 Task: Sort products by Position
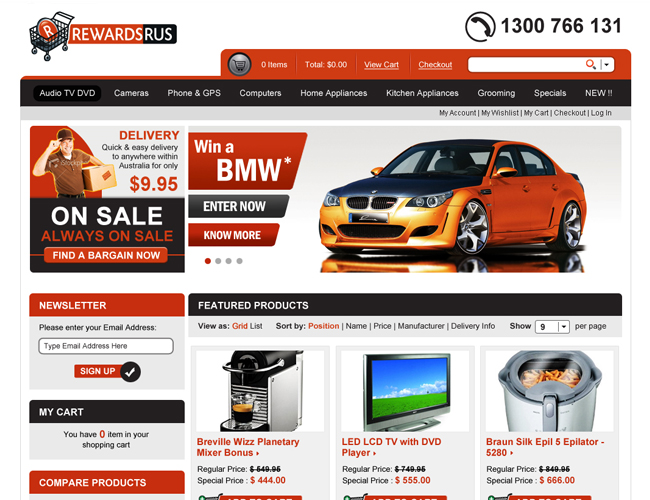[x=323, y=326]
